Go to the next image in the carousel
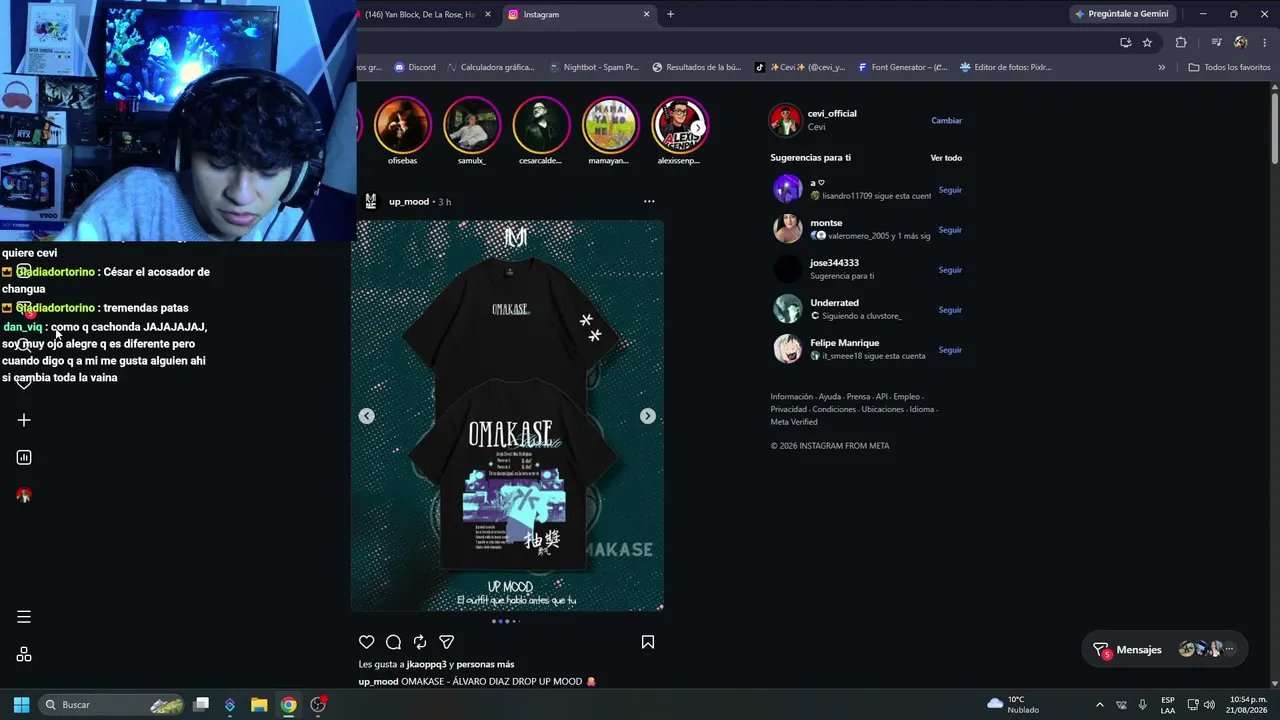Image resolution: width=1280 pixels, height=720 pixels. point(648,416)
